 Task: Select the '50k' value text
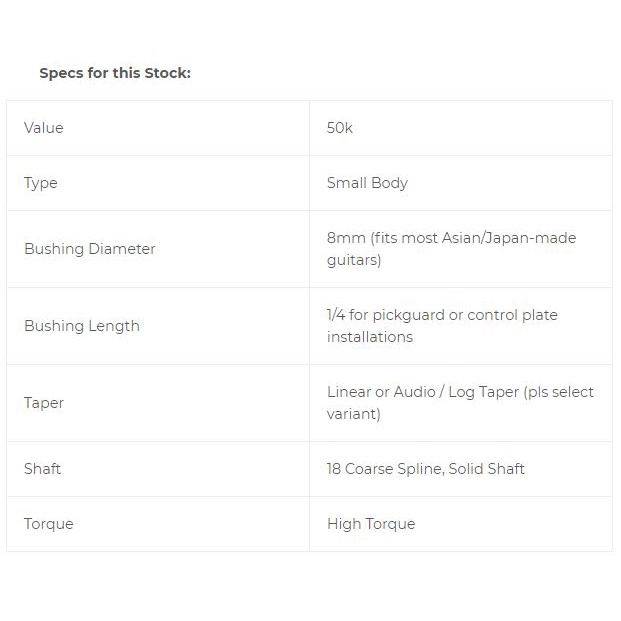(x=340, y=128)
